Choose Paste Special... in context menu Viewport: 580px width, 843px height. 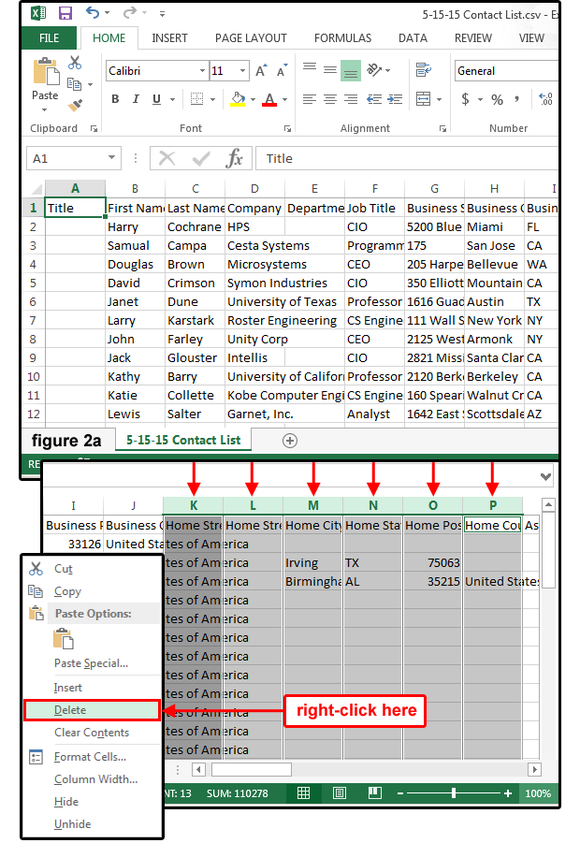(92, 663)
